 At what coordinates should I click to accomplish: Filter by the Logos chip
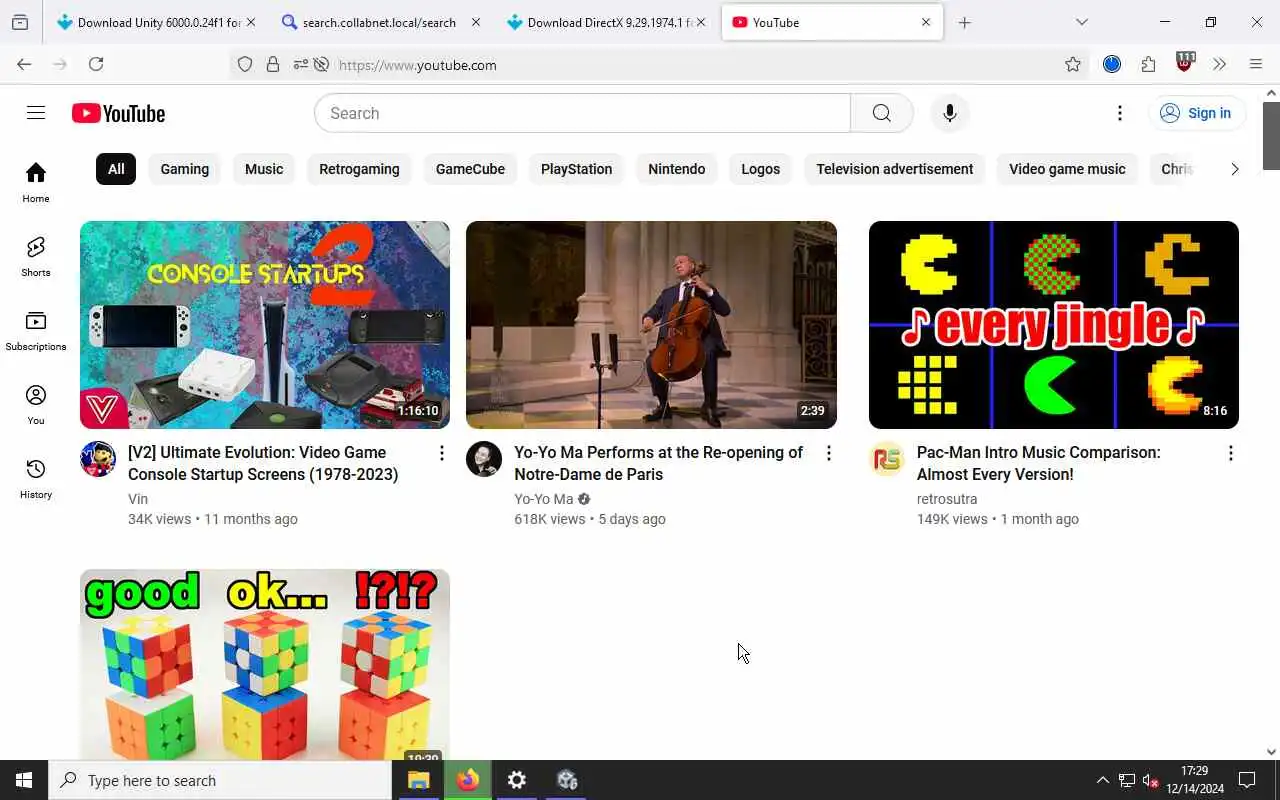click(760, 169)
